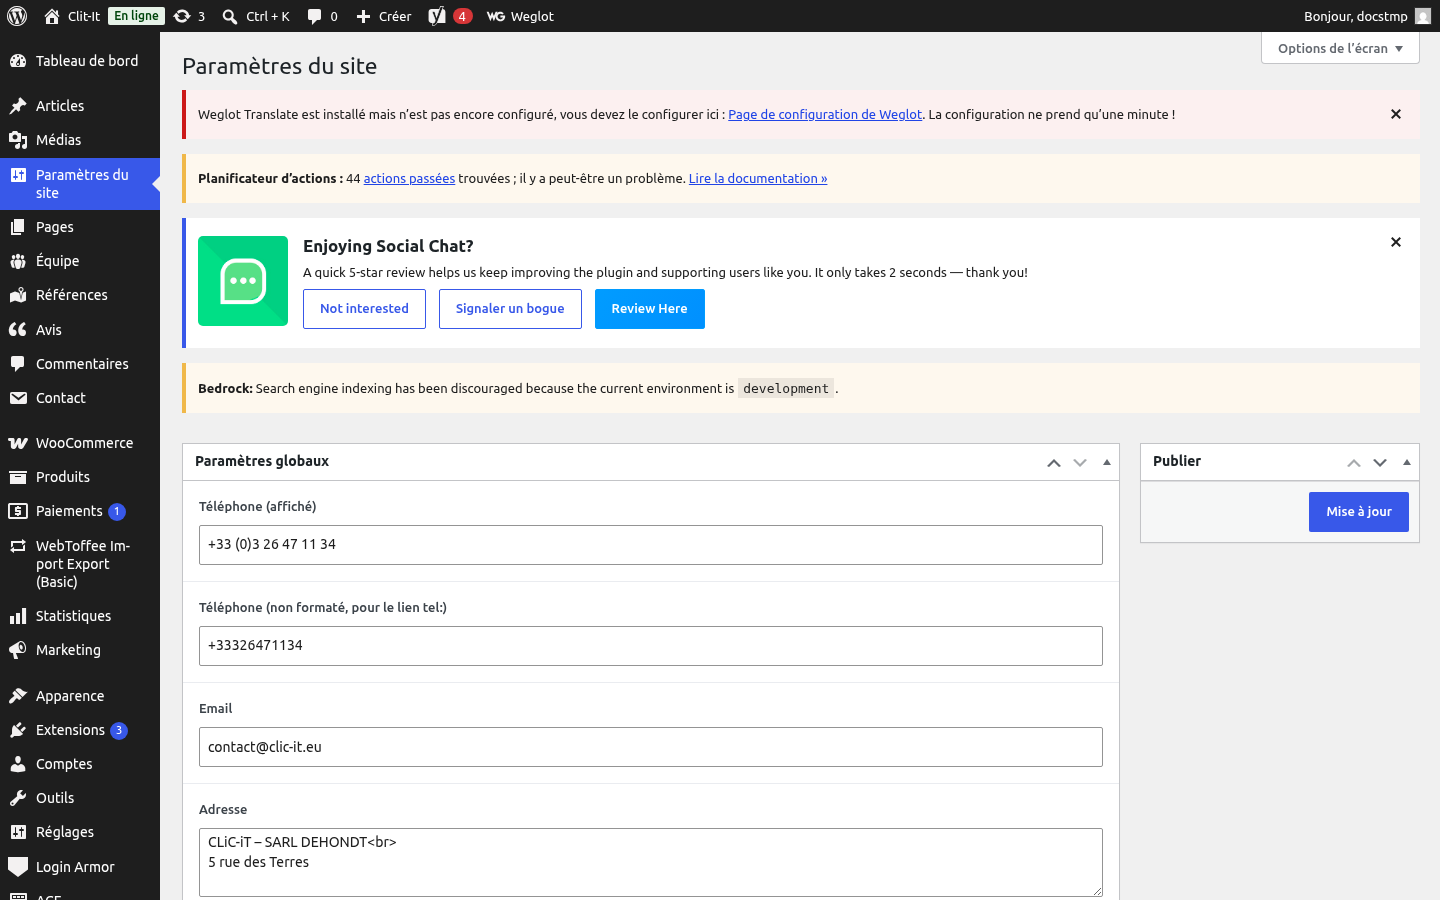Click the Marketing megaphone icon

(x=18, y=650)
